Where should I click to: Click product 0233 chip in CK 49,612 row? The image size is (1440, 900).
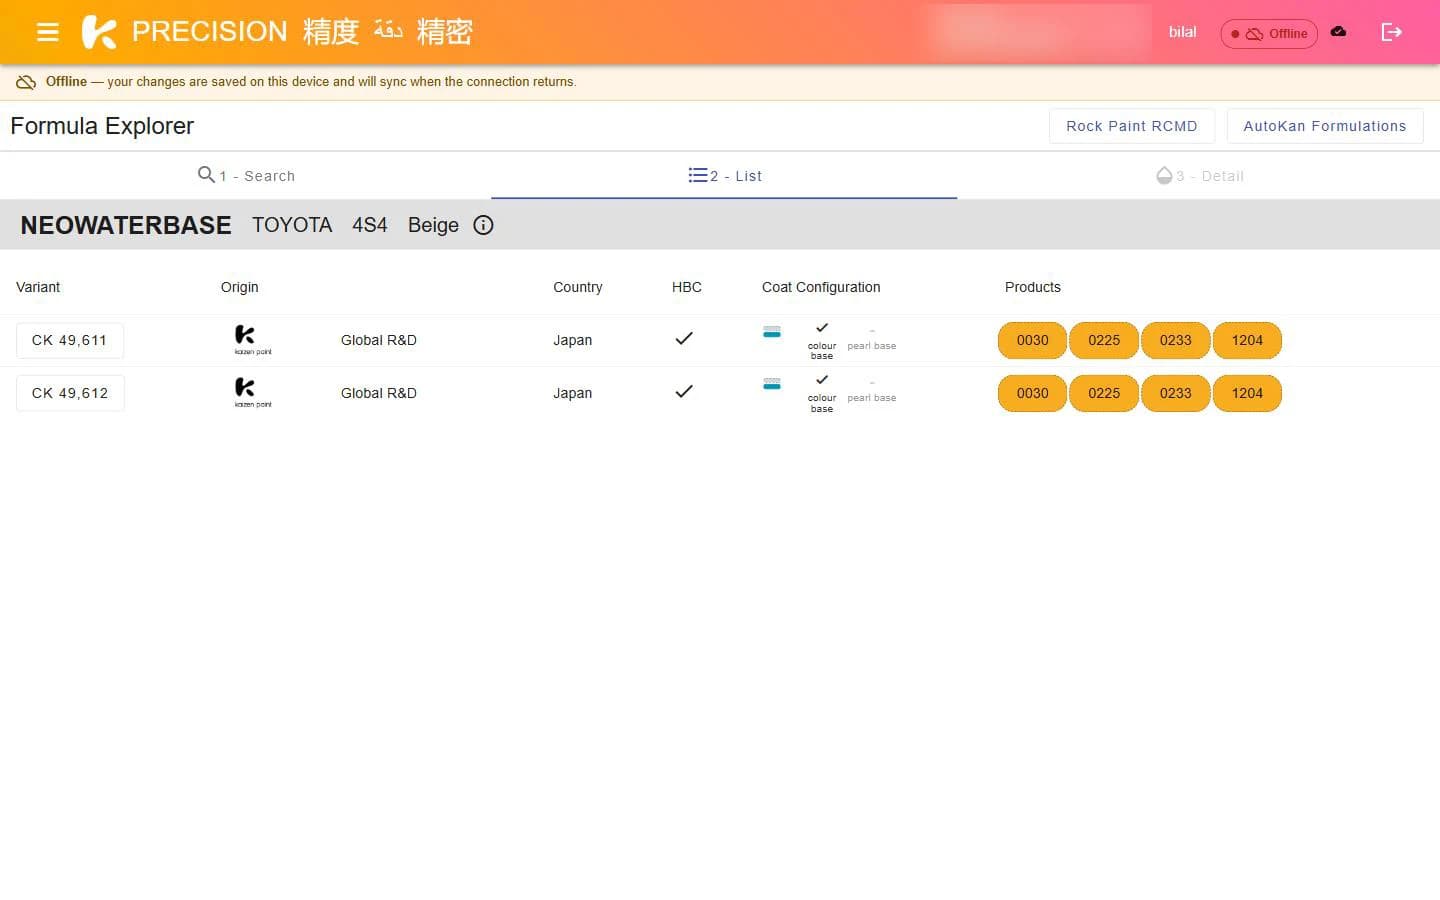point(1176,393)
